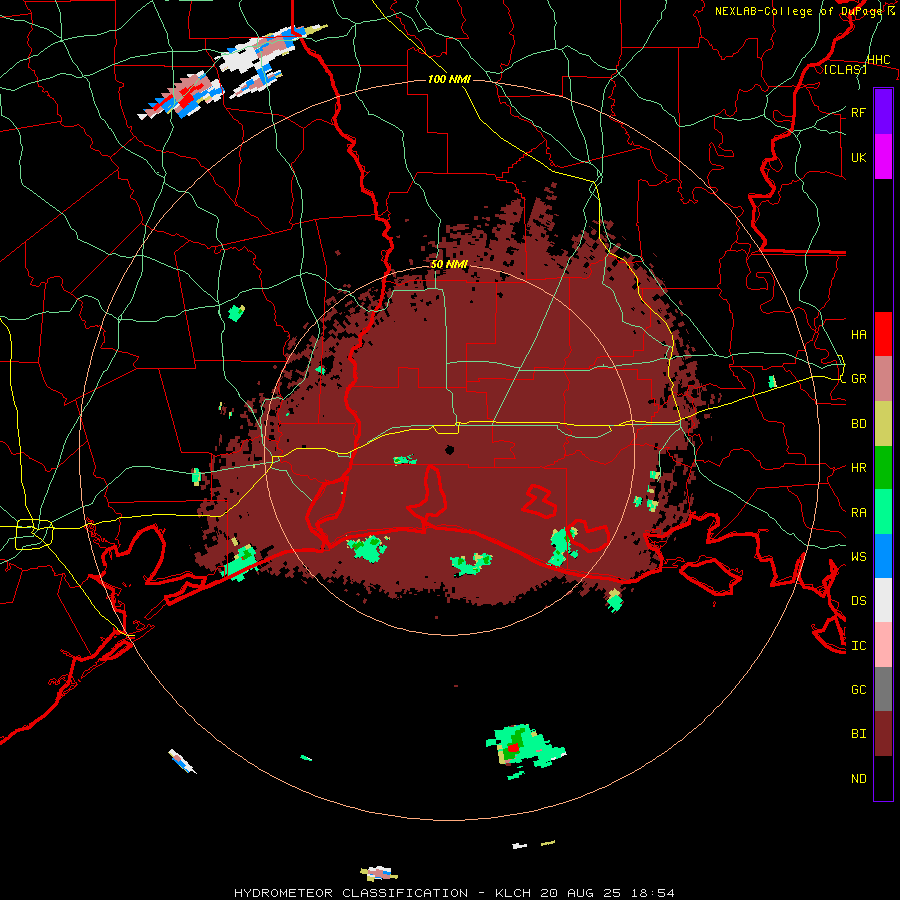Click the HA legend label
Viewport: 900px width, 900px height.
click(x=859, y=334)
